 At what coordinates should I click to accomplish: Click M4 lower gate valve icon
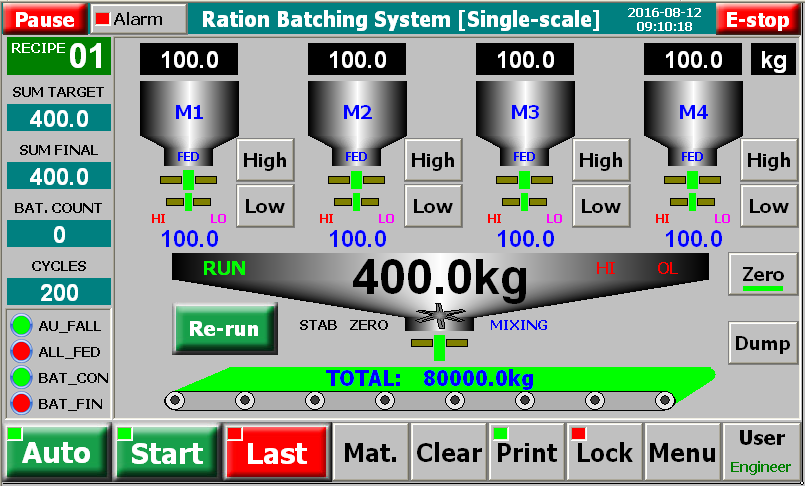(692, 202)
